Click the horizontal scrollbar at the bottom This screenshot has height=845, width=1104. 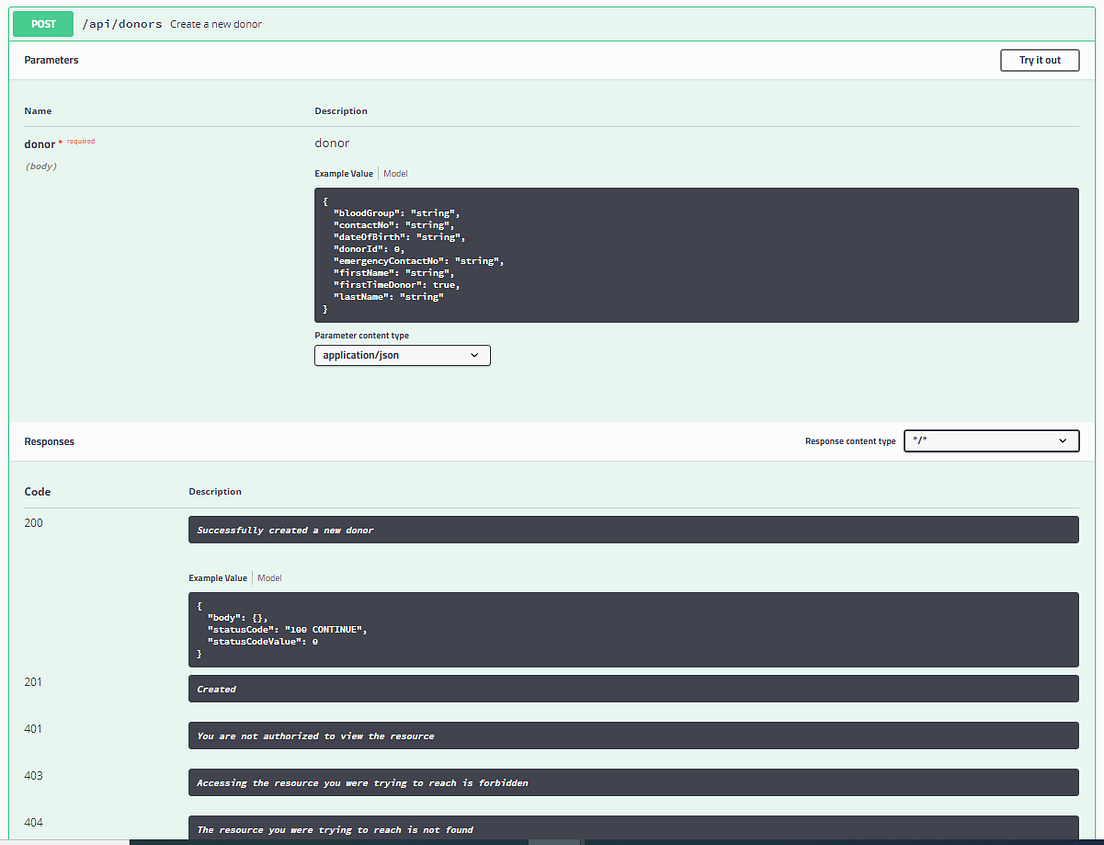click(553, 842)
